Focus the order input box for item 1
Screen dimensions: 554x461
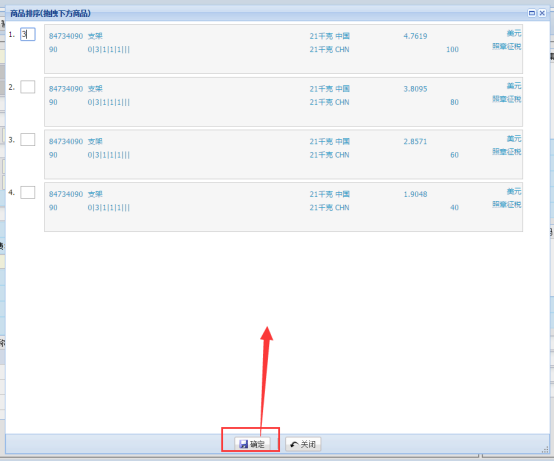tap(28, 34)
